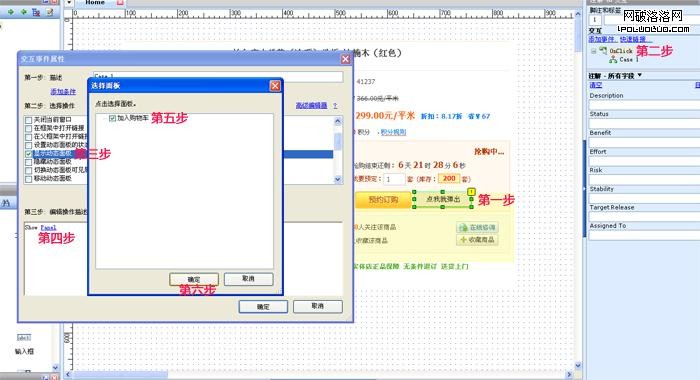Click the Panel link in action description
The height and width of the screenshot is (380, 700).
48,227
